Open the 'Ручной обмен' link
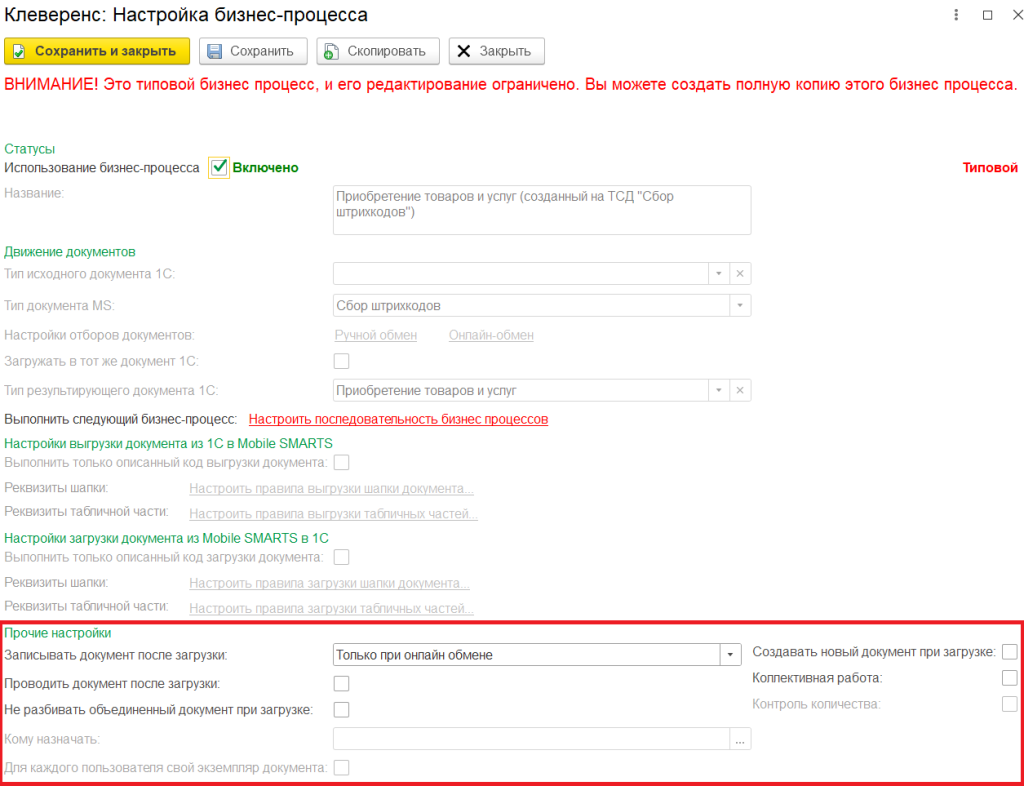 (376, 335)
